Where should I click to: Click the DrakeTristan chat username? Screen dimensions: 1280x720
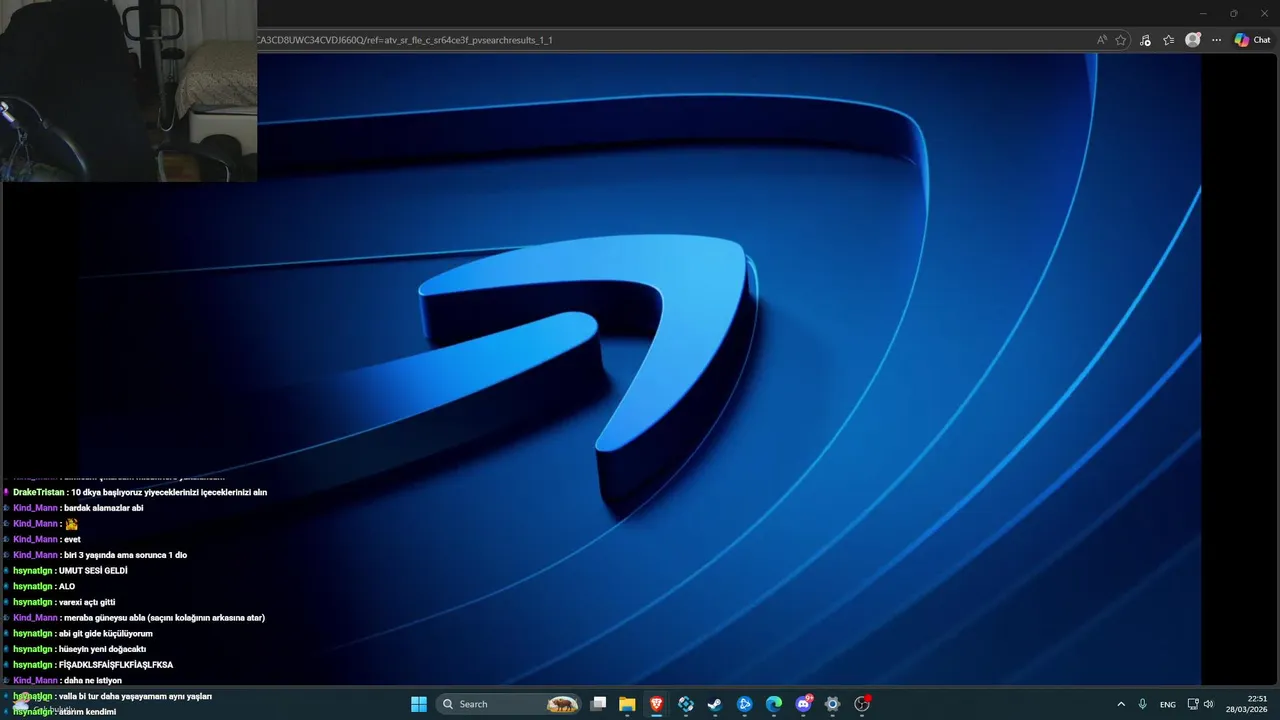pyautogui.click(x=39, y=492)
